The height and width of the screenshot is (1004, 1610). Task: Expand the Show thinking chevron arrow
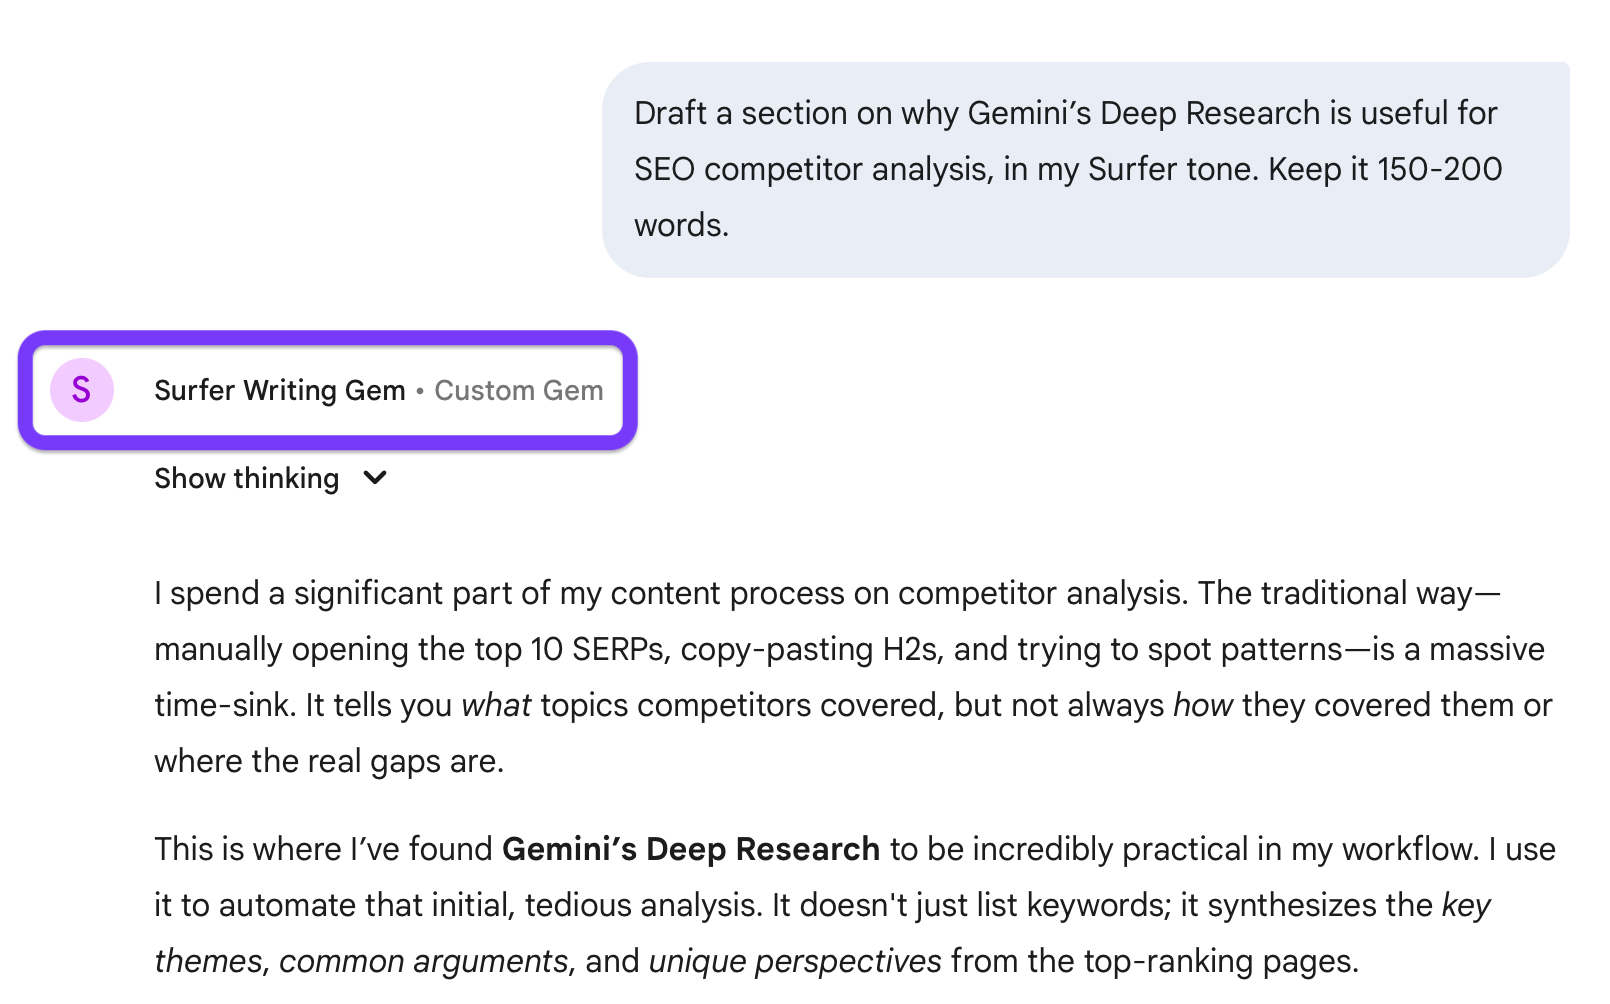click(375, 478)
